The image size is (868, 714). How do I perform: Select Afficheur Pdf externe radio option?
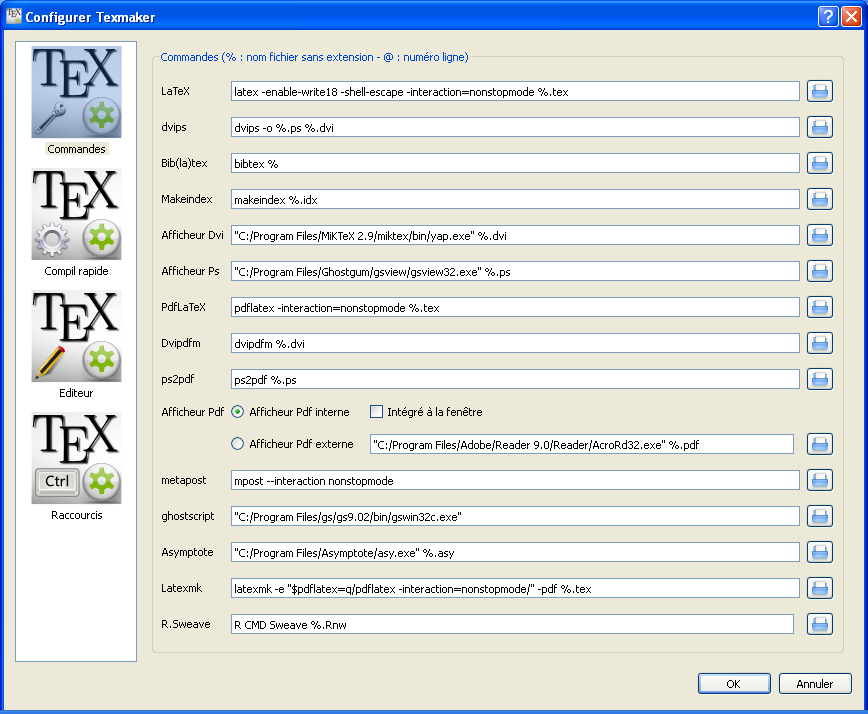click(x=238, y=444)
